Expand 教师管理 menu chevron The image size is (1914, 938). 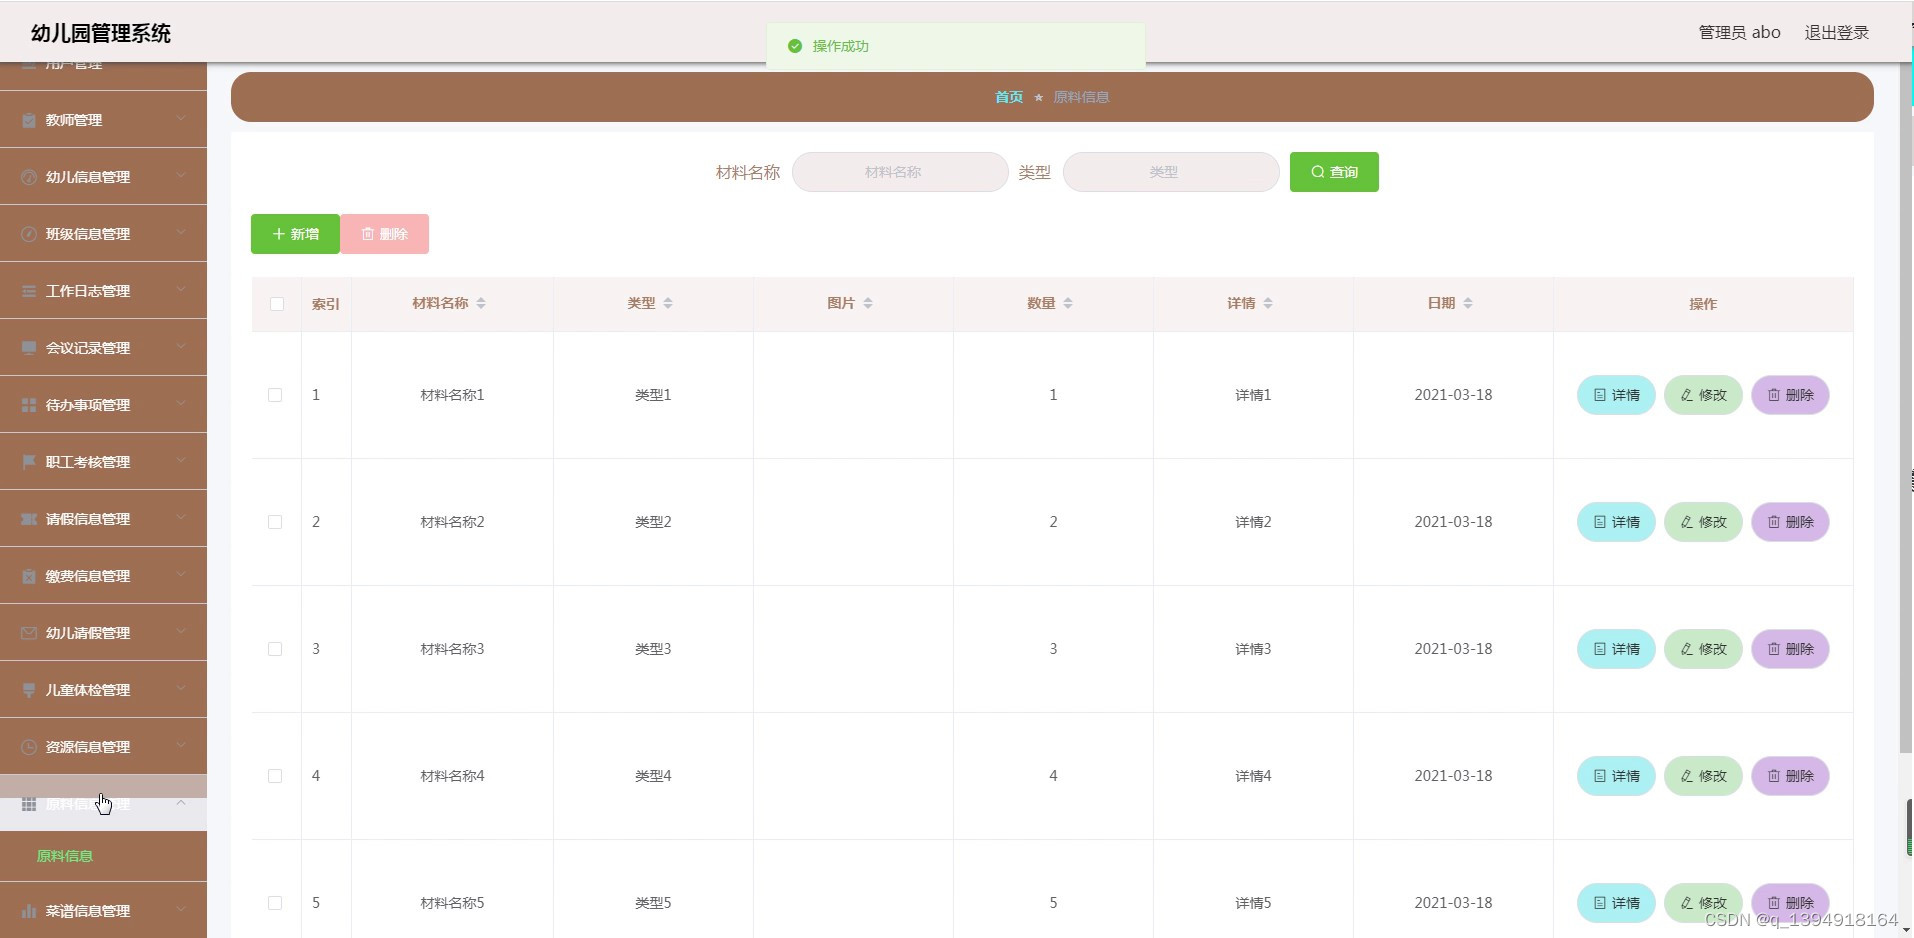(x=181, y=119)
